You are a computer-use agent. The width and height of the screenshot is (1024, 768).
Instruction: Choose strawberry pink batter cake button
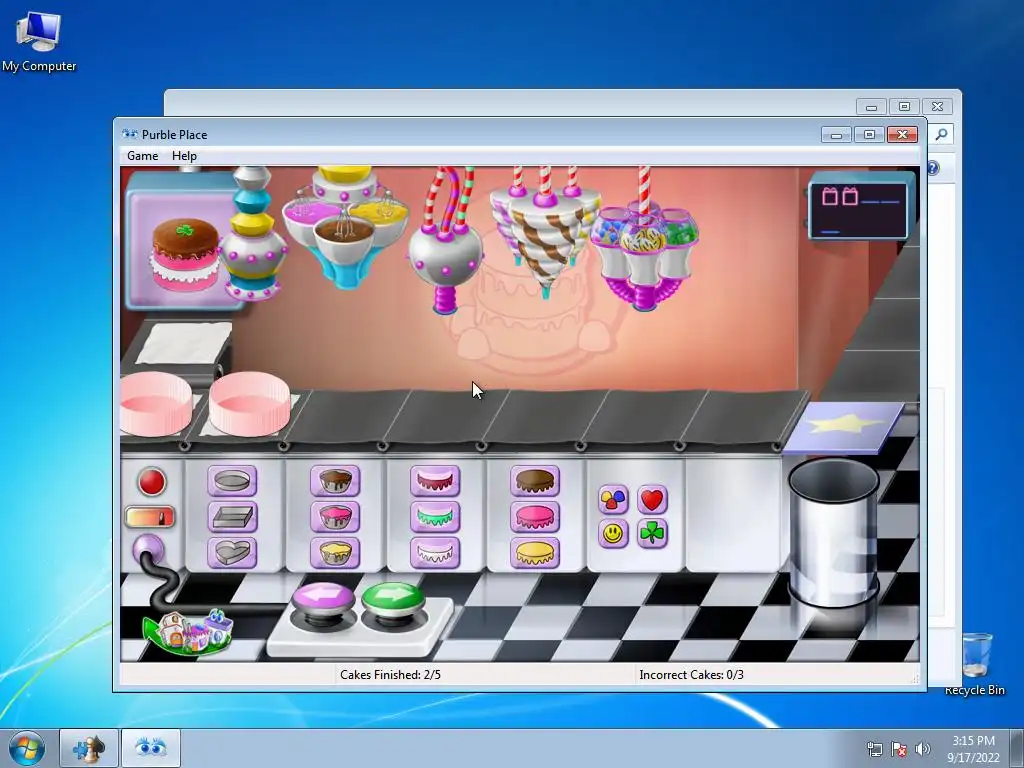[x=335, y=517]
